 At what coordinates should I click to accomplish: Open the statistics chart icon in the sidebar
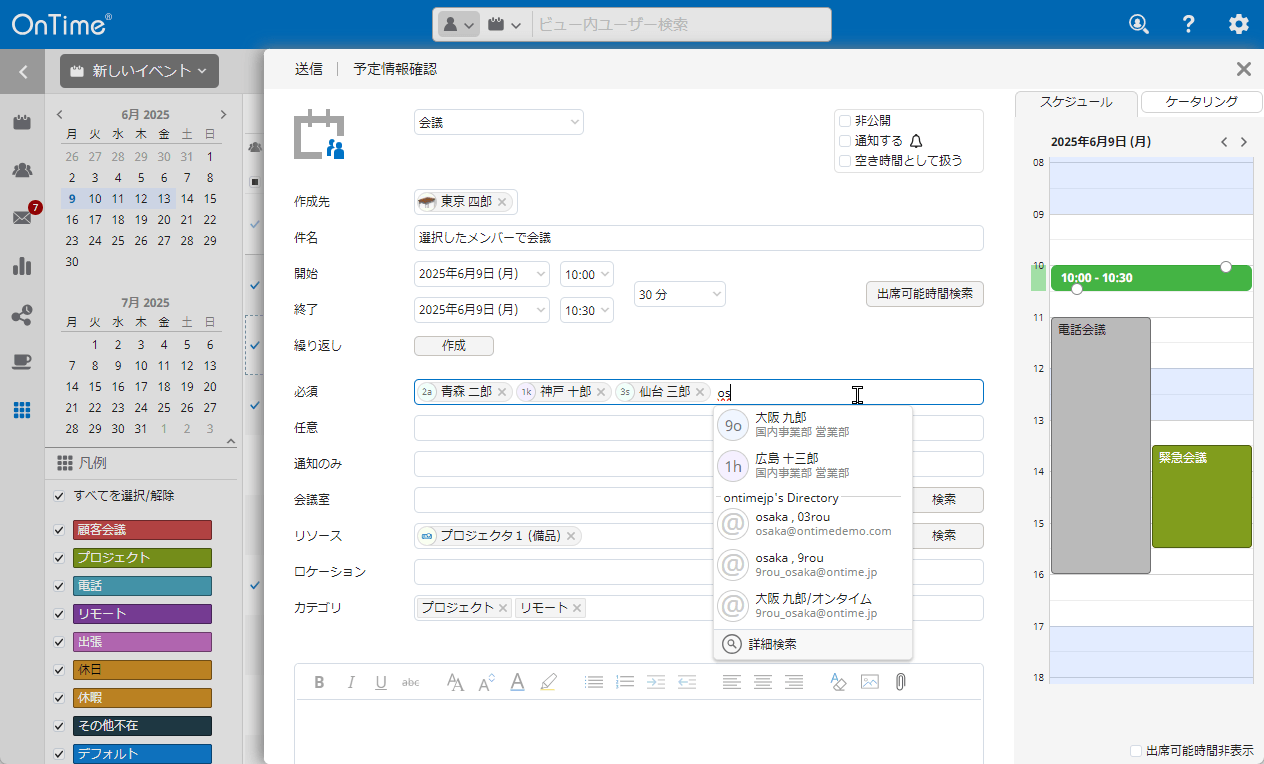coord(22,267)
